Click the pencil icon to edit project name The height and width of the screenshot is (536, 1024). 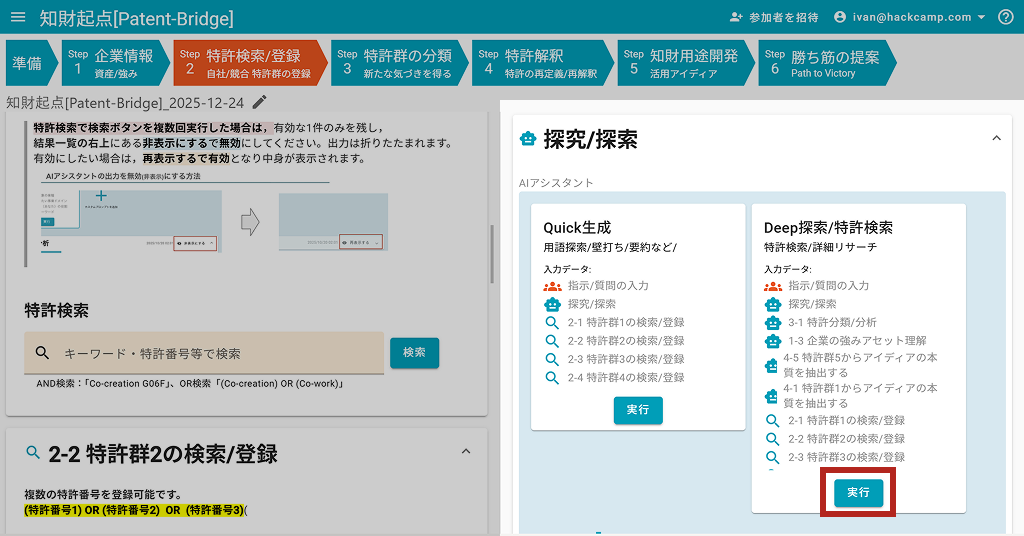(260, 102)
